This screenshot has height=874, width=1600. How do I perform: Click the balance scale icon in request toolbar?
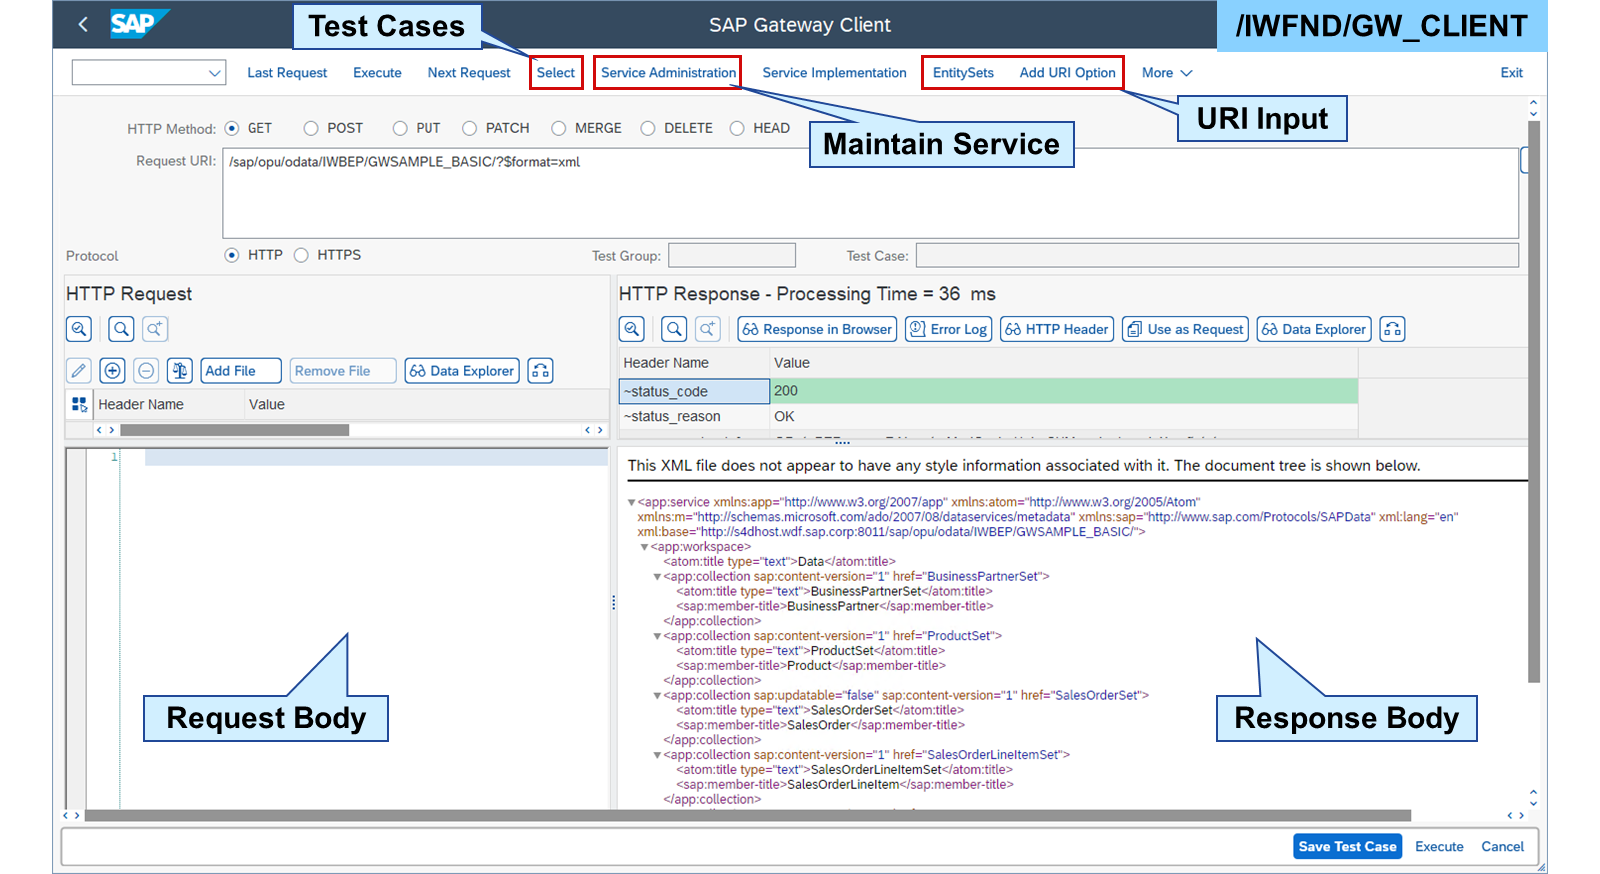pos(180,371)
